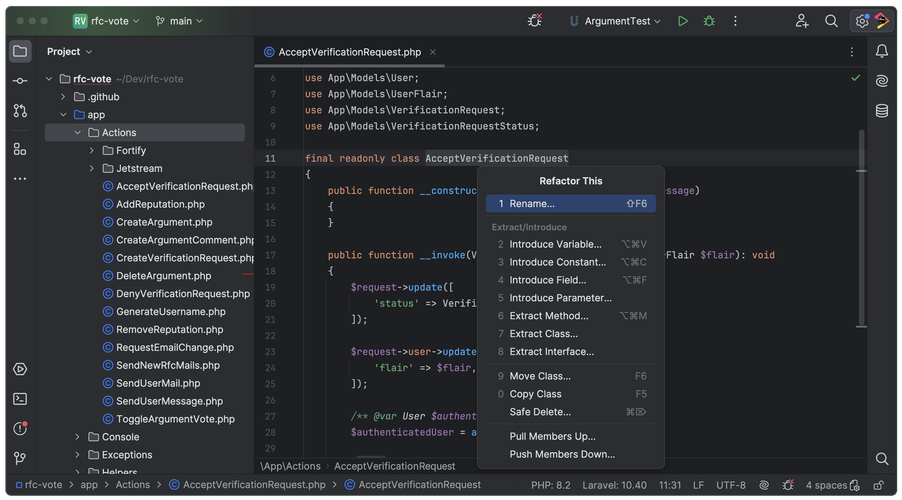The width and height of the screenshot is (902, 500).
Task: Expand the Exceptions folder
Action: [x=78, y=455]
